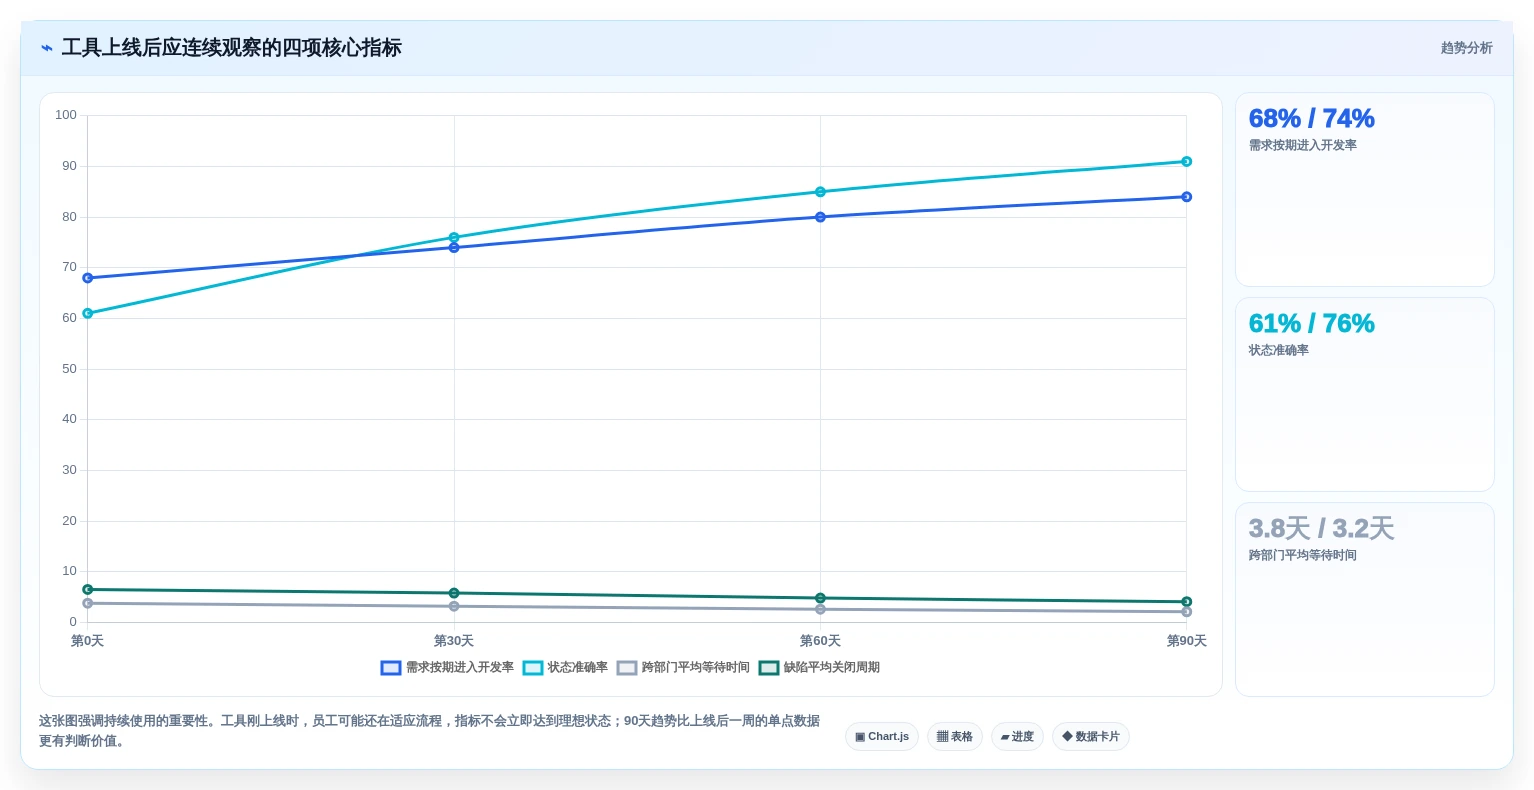Screen dimensions: 1534x790
Task: Click the chart title 工具上线后应连续观察的四项核心指标
Action: point(231,48)
